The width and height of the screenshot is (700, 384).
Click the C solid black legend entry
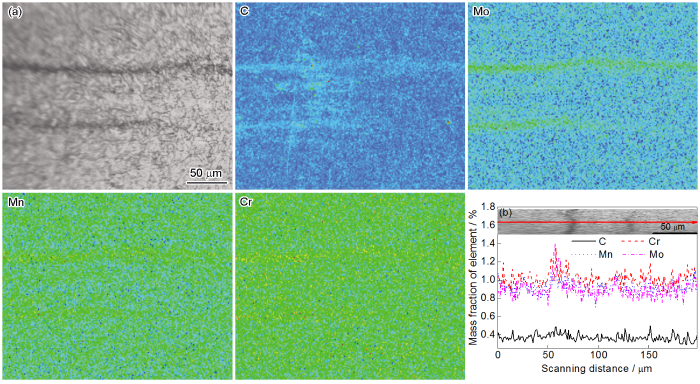(x=589, y=242)
